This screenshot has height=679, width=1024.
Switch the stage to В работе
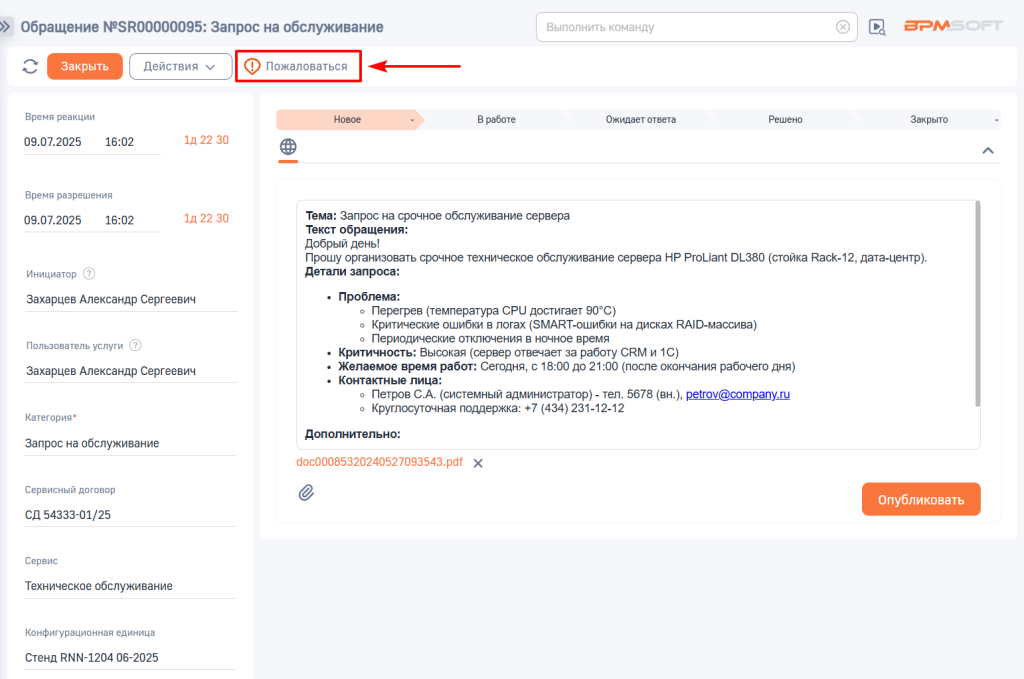pyautogui.click(x=496, y=120)
